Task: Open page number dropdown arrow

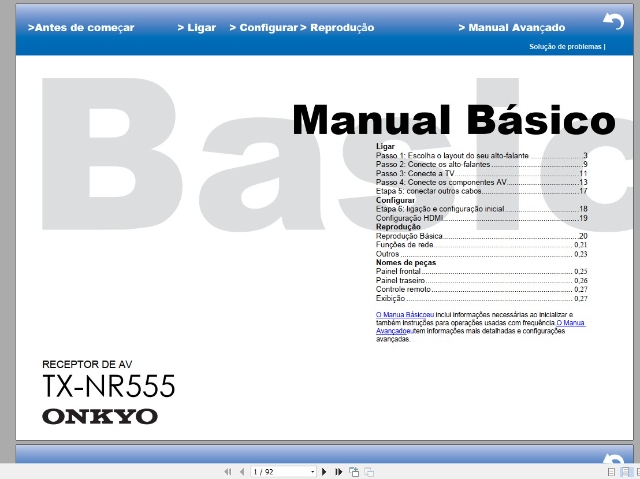Action: [313, 472]
